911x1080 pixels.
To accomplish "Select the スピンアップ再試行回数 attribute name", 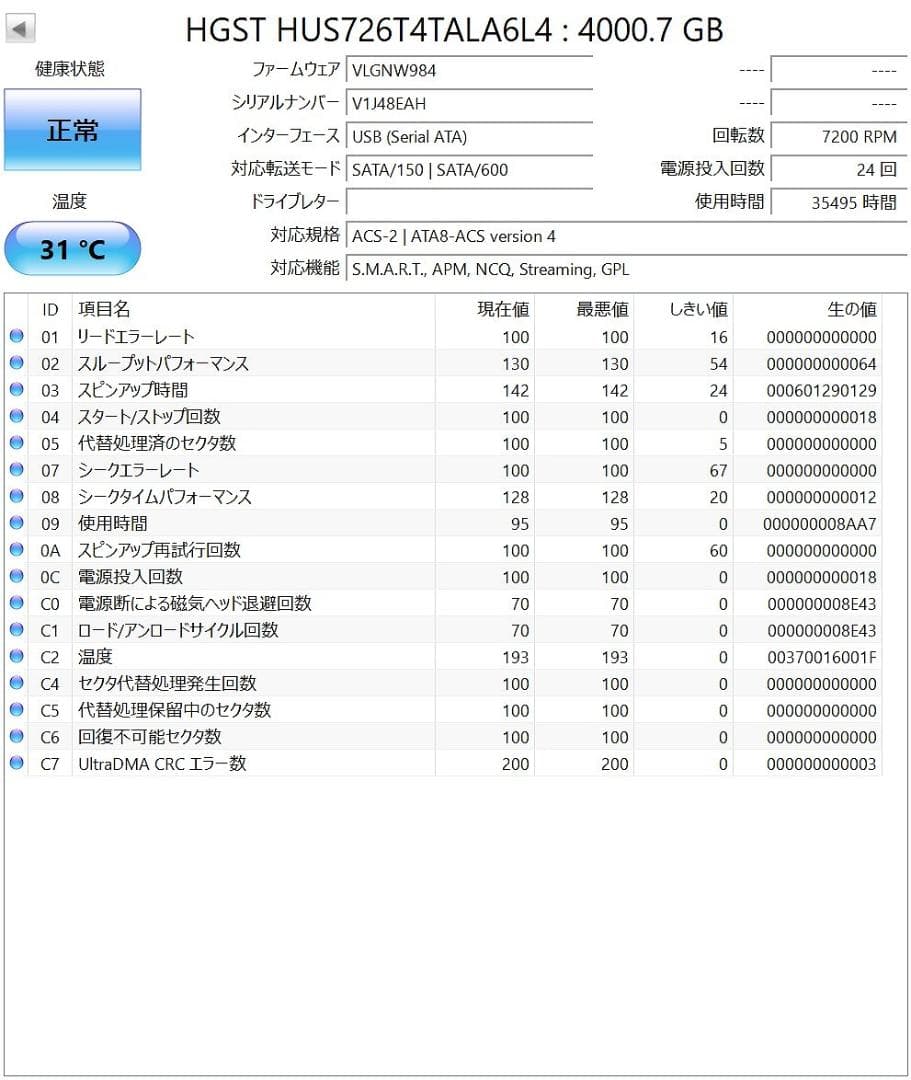I will coord(159,550).
